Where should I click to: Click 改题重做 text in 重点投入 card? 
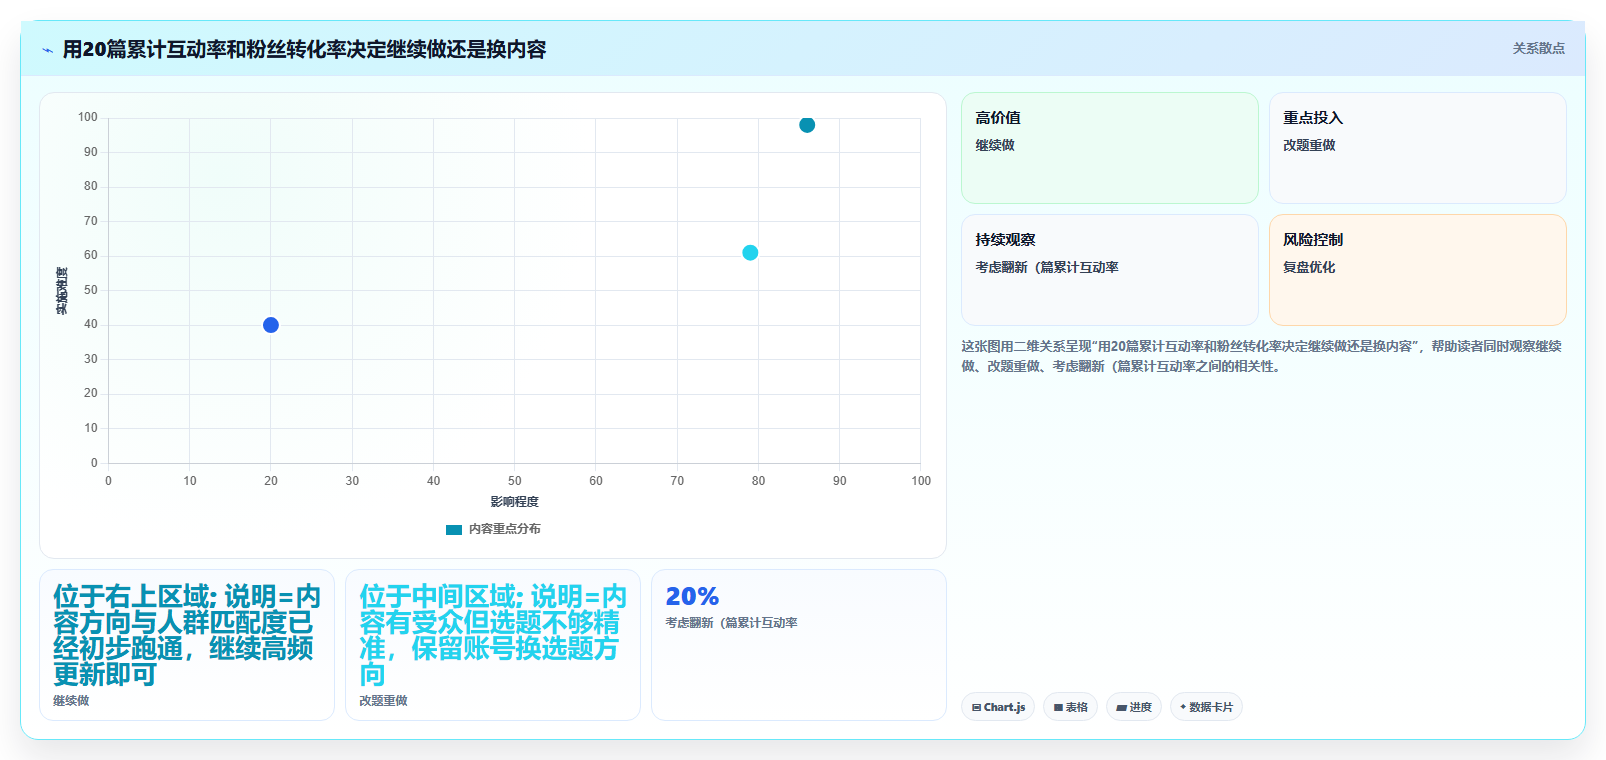click(x=1309, y=145)
